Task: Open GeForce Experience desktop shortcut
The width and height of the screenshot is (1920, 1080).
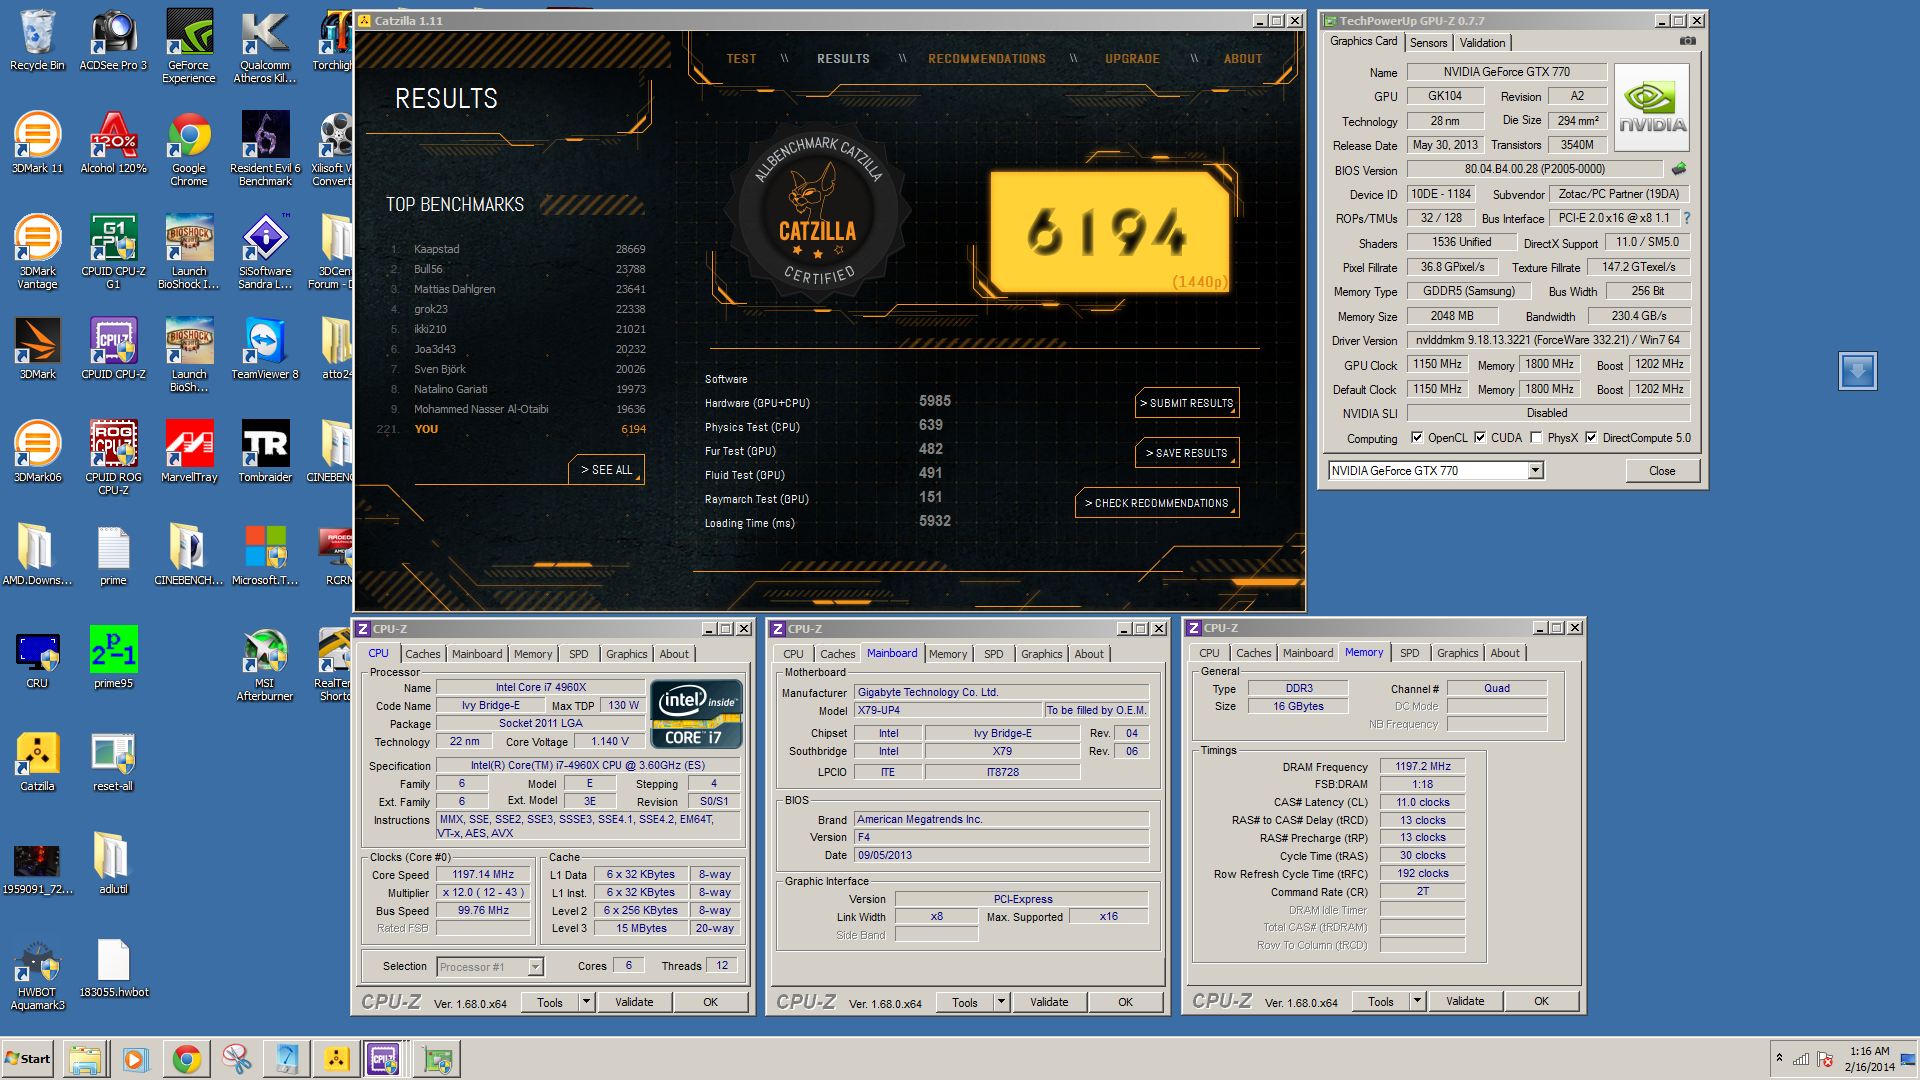Action: pyautogui.click(x=189, y=46)
